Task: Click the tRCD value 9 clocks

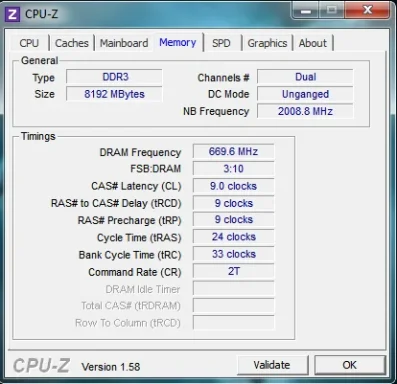Action: (x=234, y=203)
